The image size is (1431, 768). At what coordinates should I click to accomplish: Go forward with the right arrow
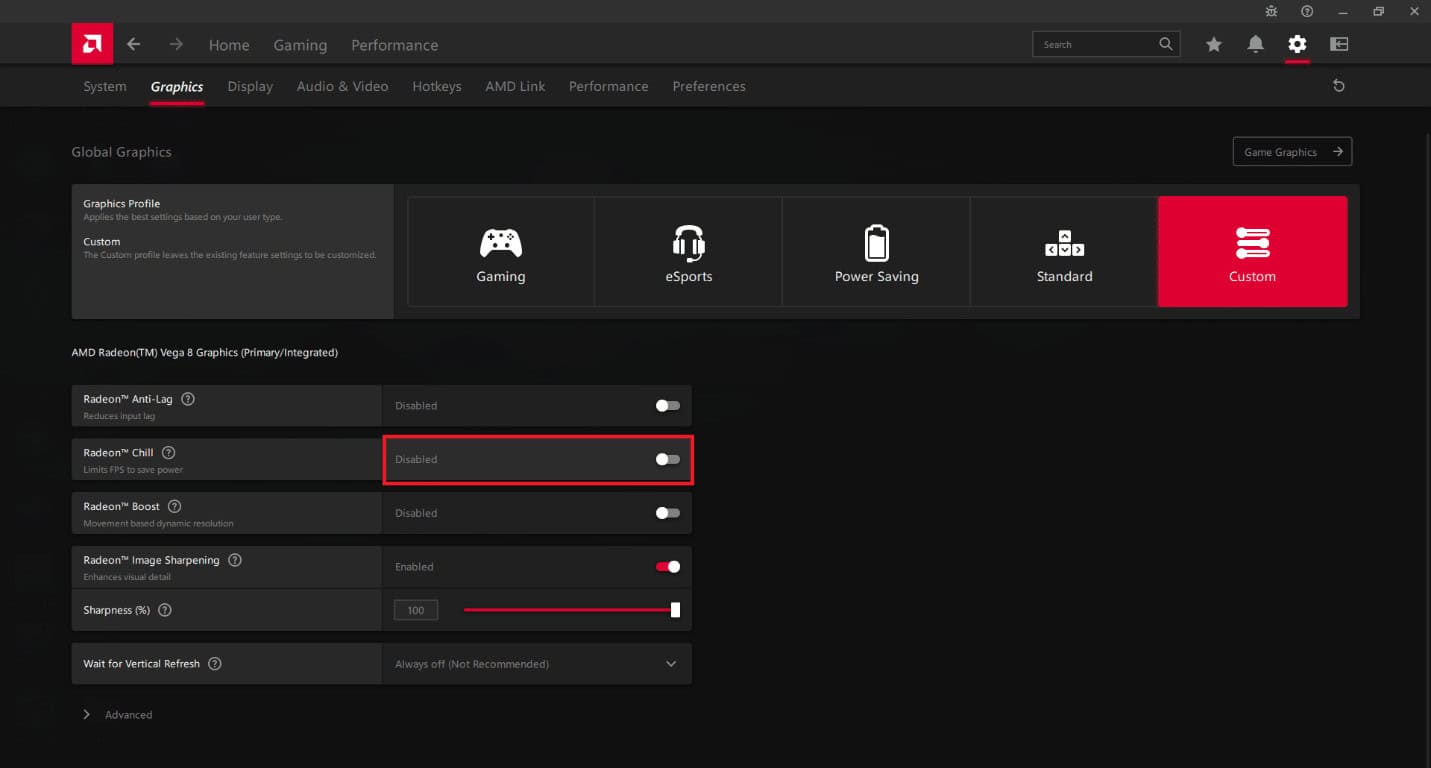176,44
